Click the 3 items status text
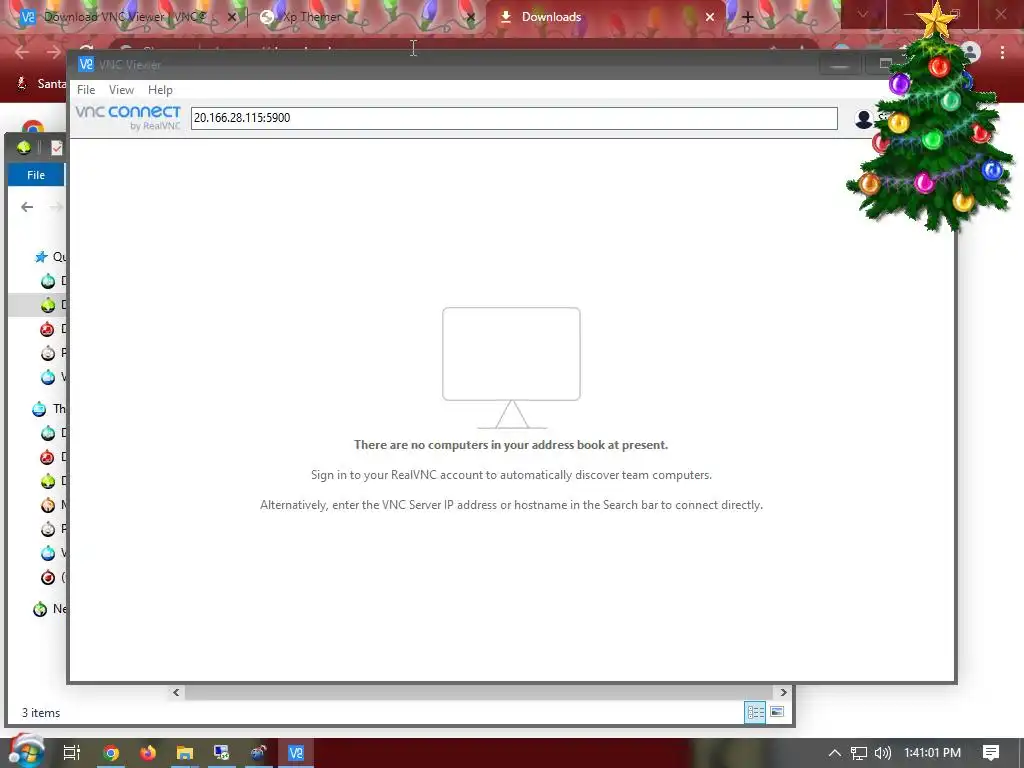 click(x=41, y=712)
